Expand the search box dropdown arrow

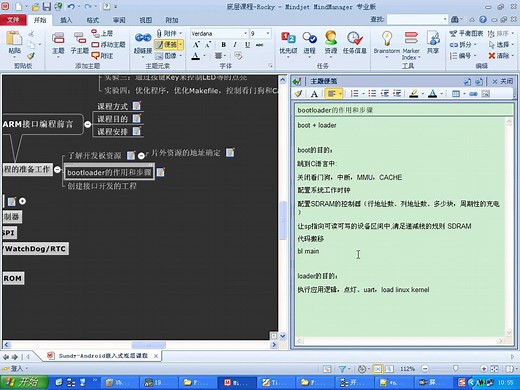pos(445,19)
